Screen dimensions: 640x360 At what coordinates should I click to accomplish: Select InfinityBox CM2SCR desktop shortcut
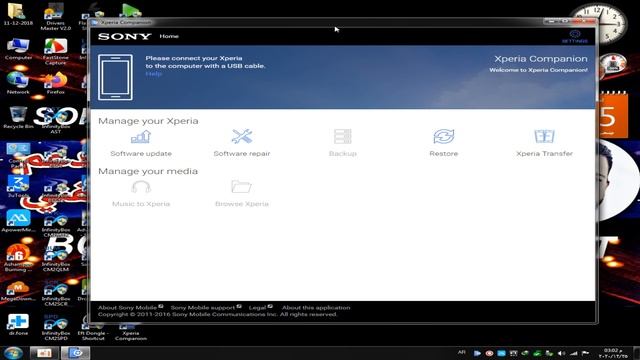click(56, 293)
